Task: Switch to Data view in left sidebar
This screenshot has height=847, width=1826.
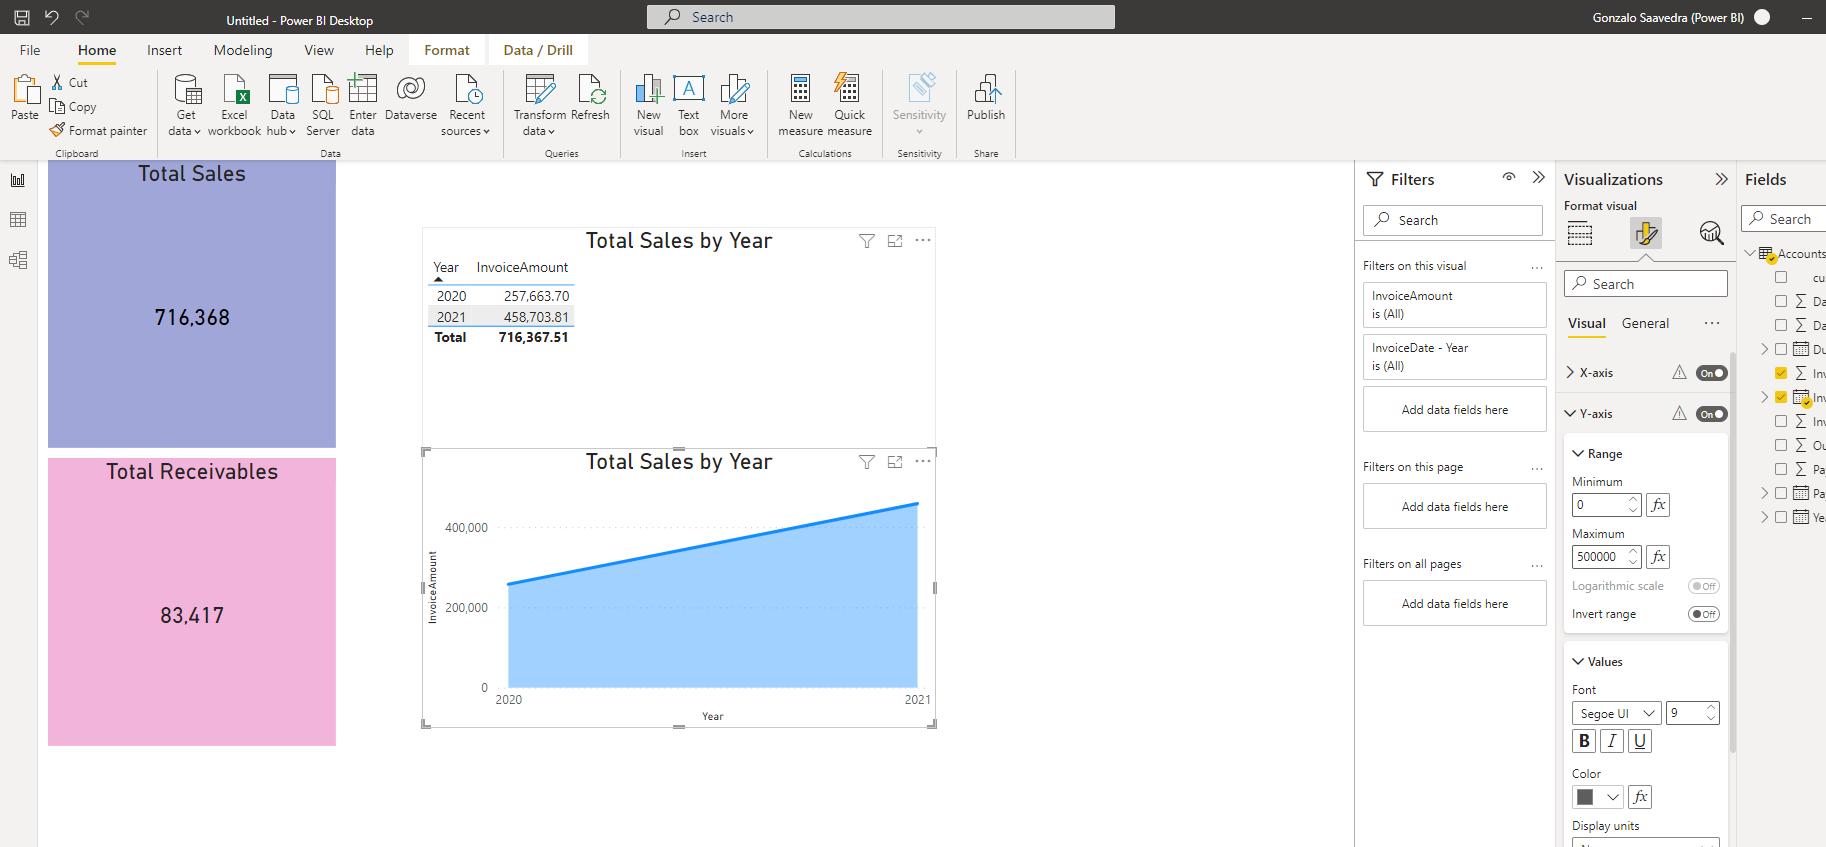Action: 18,220
